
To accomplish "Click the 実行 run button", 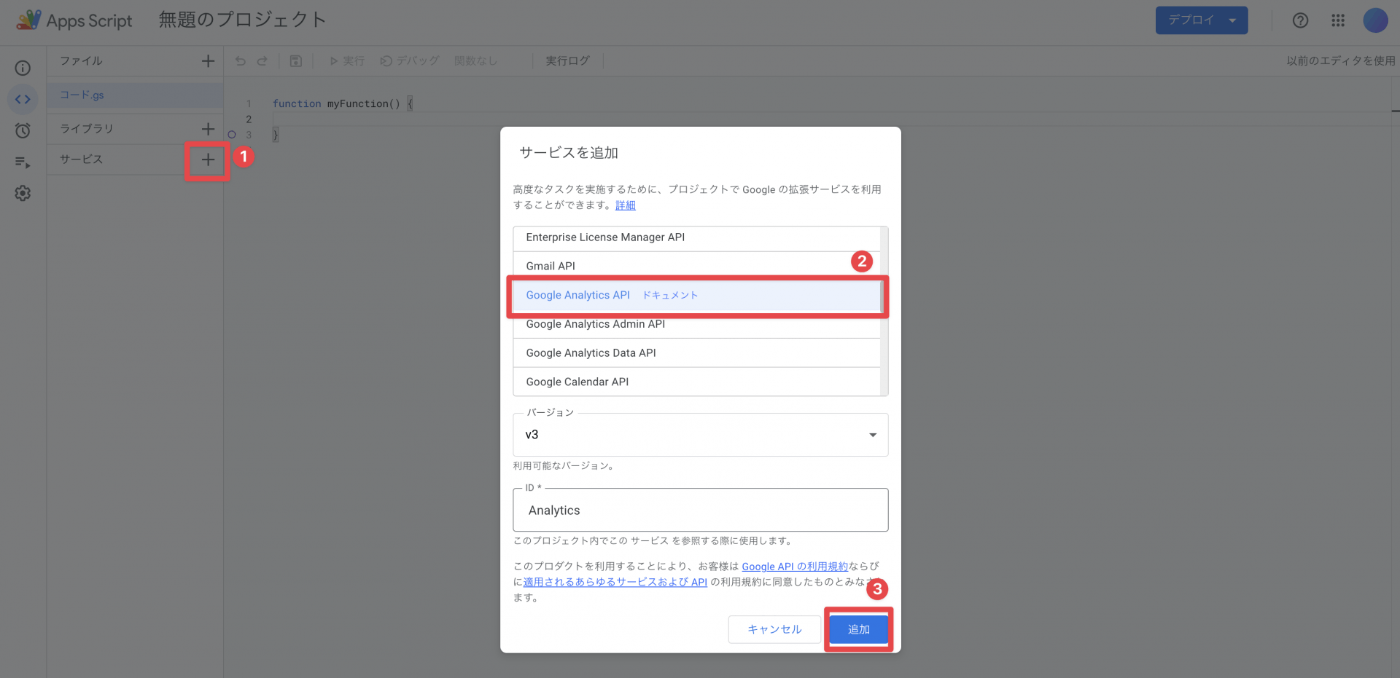I will [x=347, y=61].
